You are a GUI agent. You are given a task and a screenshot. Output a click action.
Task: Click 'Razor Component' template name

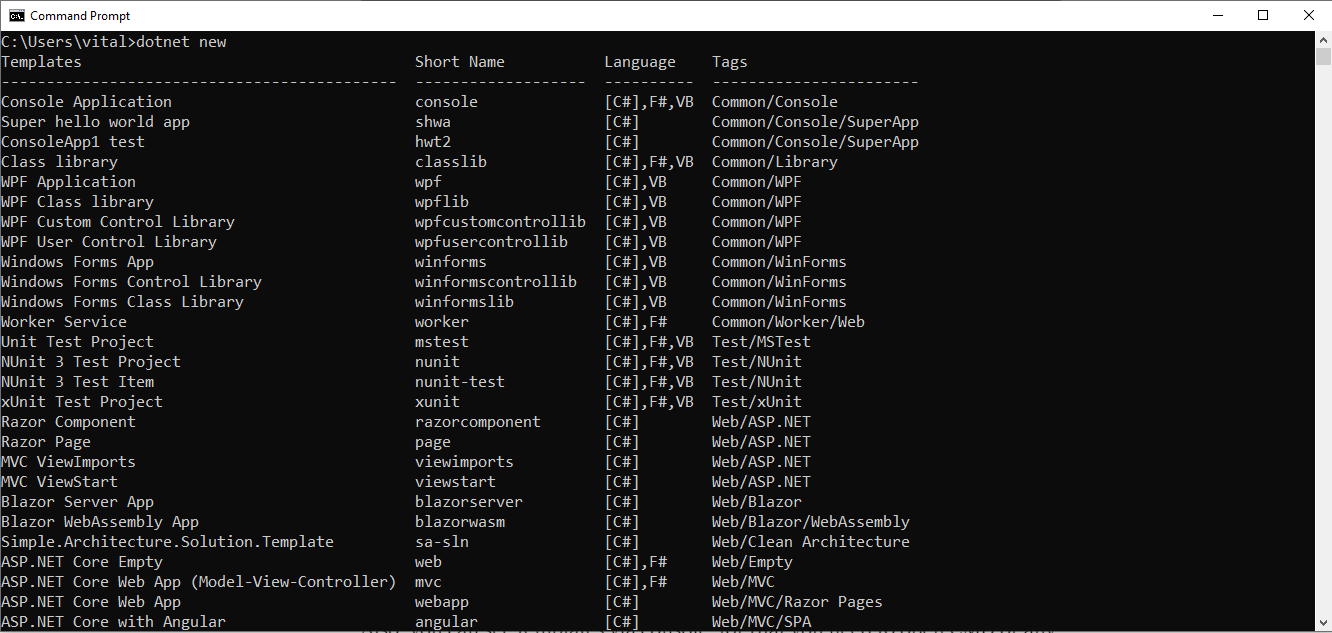click(68, 422)
